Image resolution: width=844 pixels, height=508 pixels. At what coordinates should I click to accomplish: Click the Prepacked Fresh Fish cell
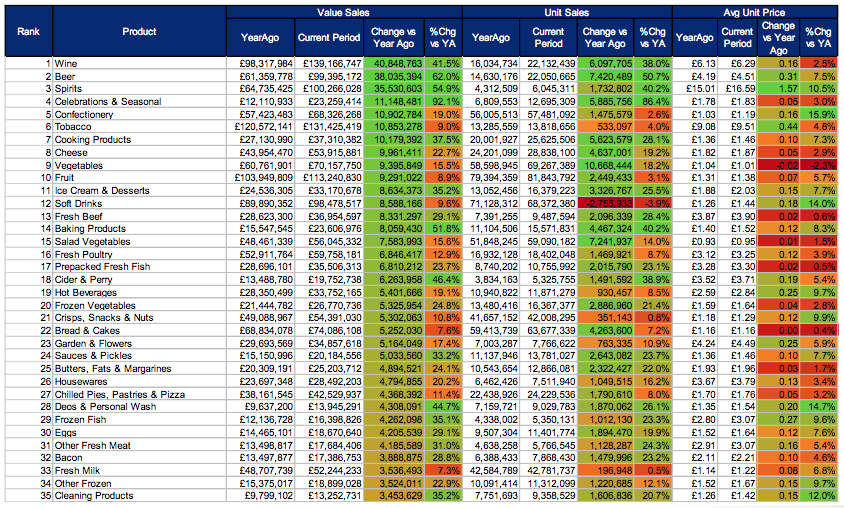139,267
